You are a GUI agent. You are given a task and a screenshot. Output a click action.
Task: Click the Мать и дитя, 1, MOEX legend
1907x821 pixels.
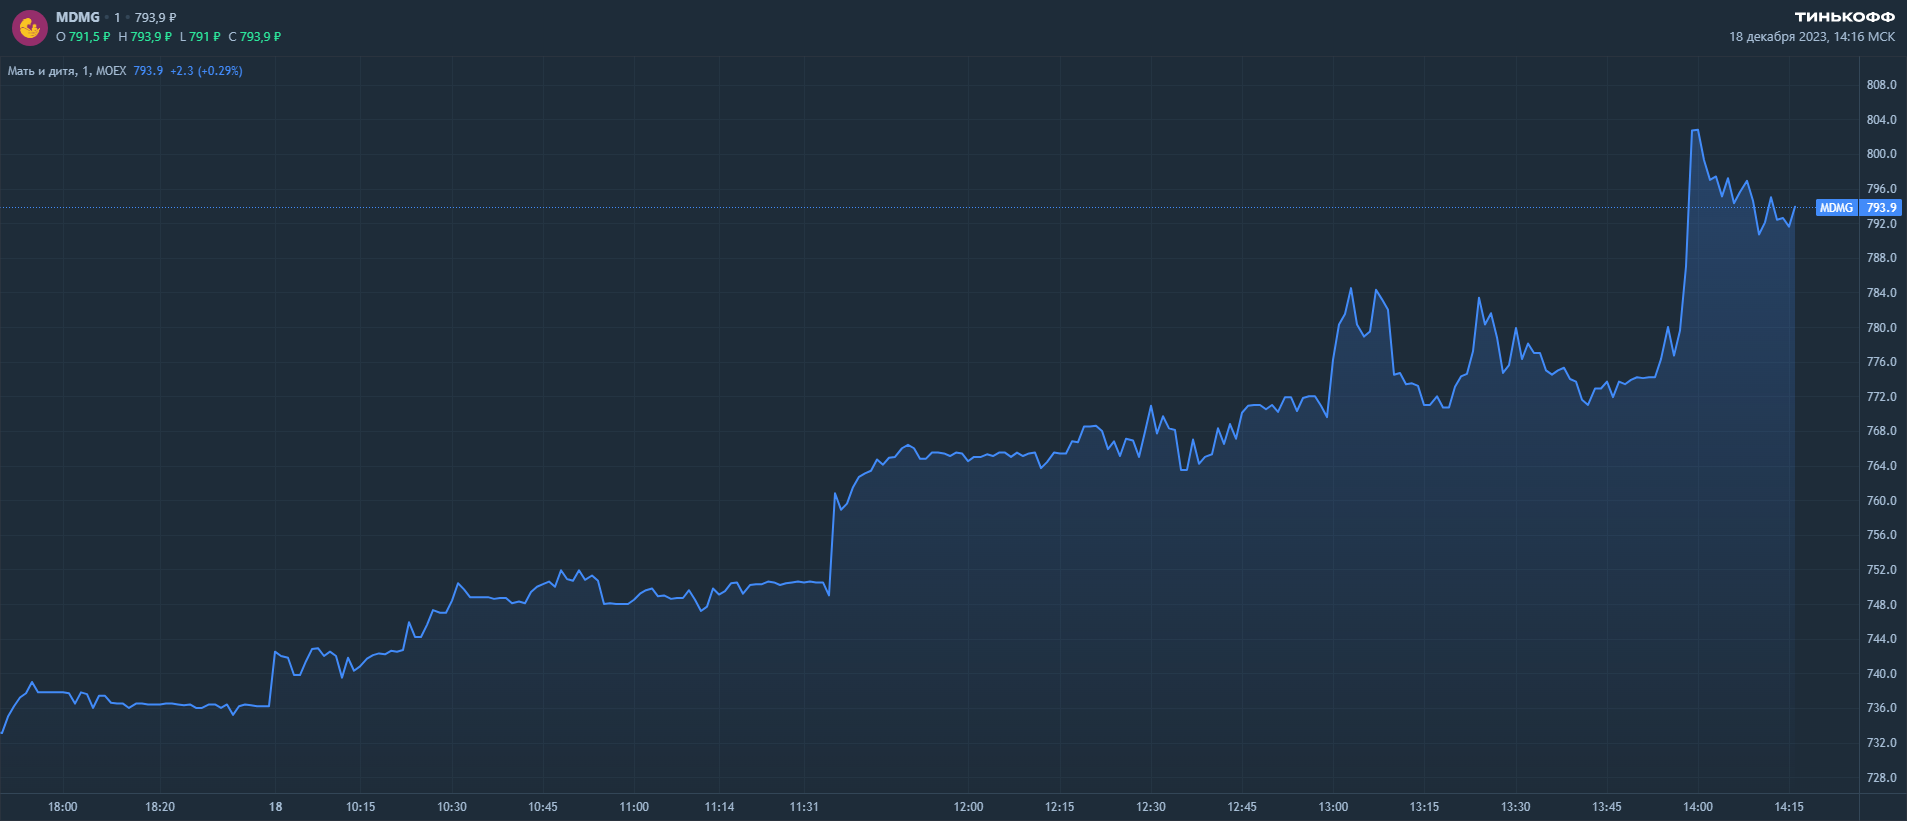[67, 71]
